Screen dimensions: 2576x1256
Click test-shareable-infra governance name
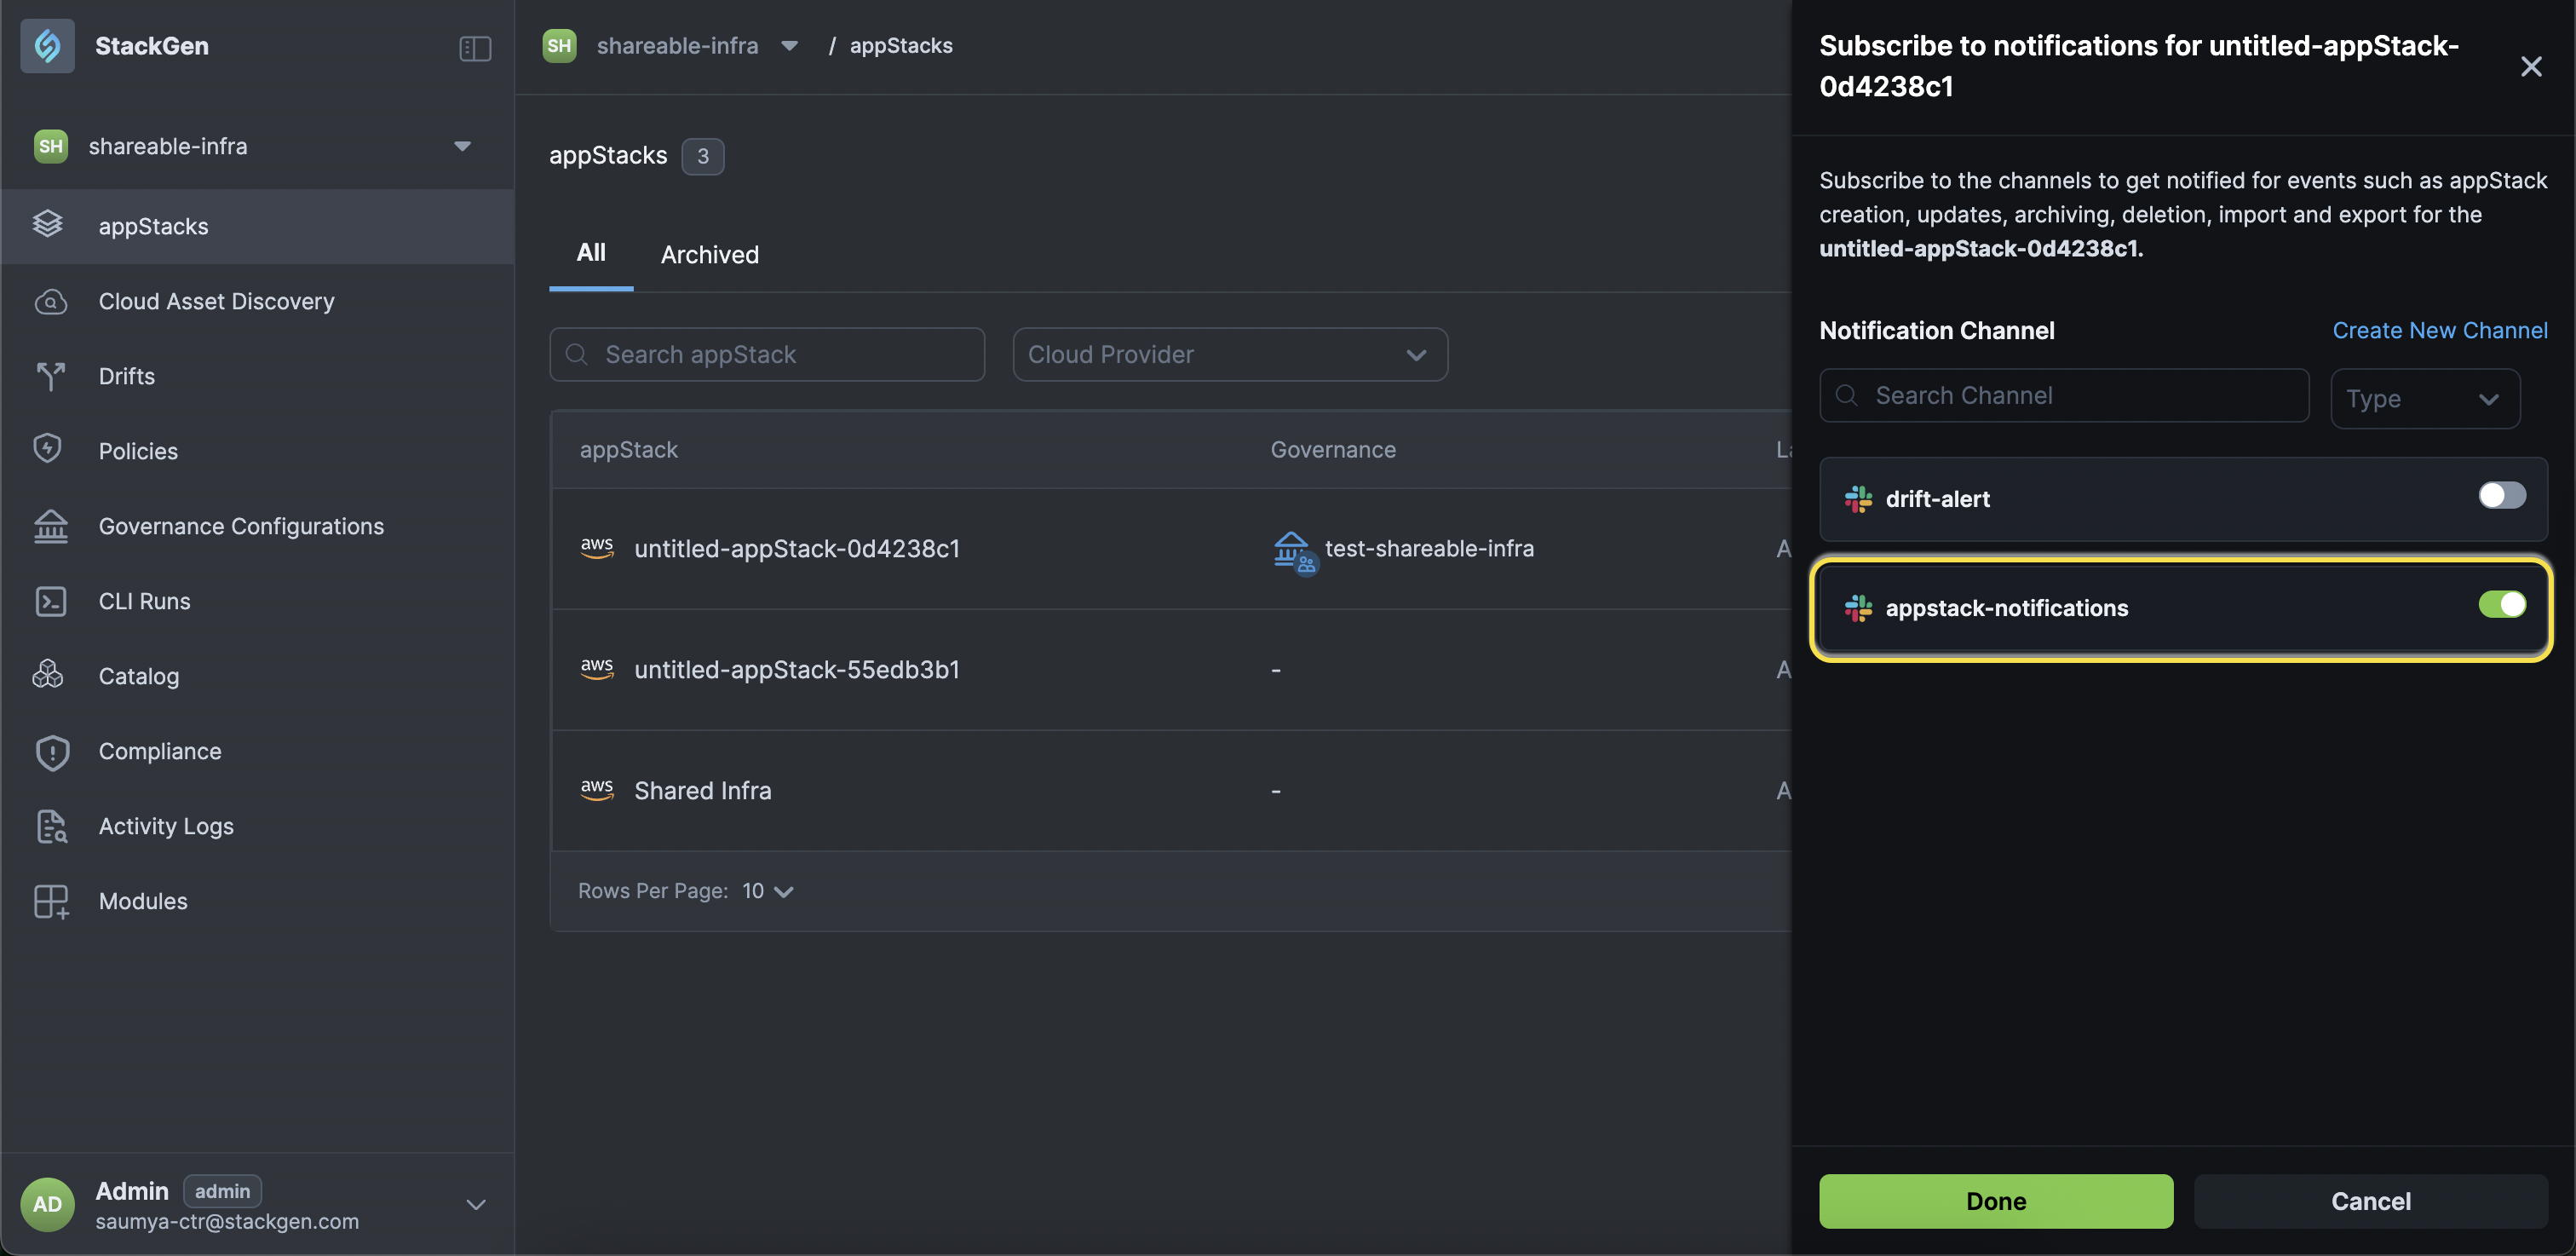coord(1429,548)
